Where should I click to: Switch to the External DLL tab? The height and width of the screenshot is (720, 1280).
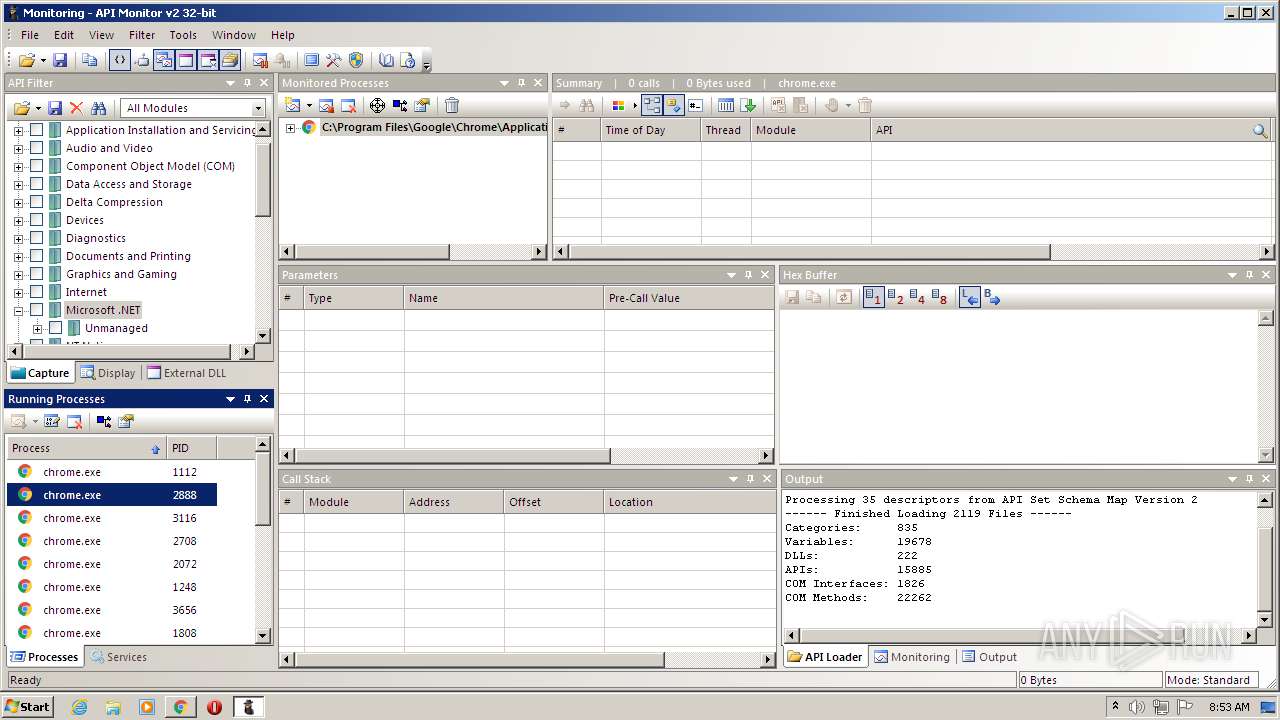pyautogui.click(x=186, y=373)
